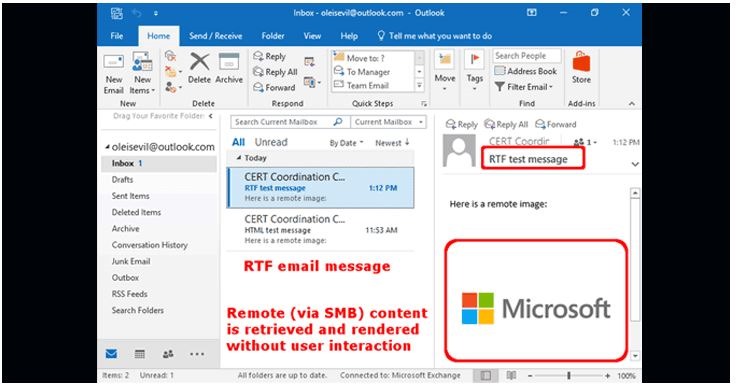Select the Drafts folder
The image size is (736, 388).
click(122, 180)
